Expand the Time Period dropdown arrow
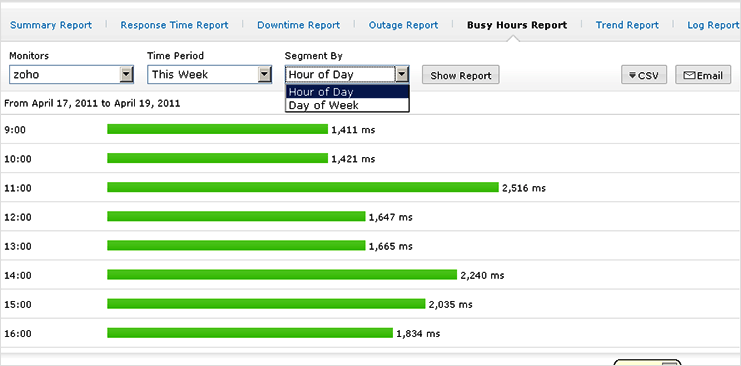 [265, 74]
